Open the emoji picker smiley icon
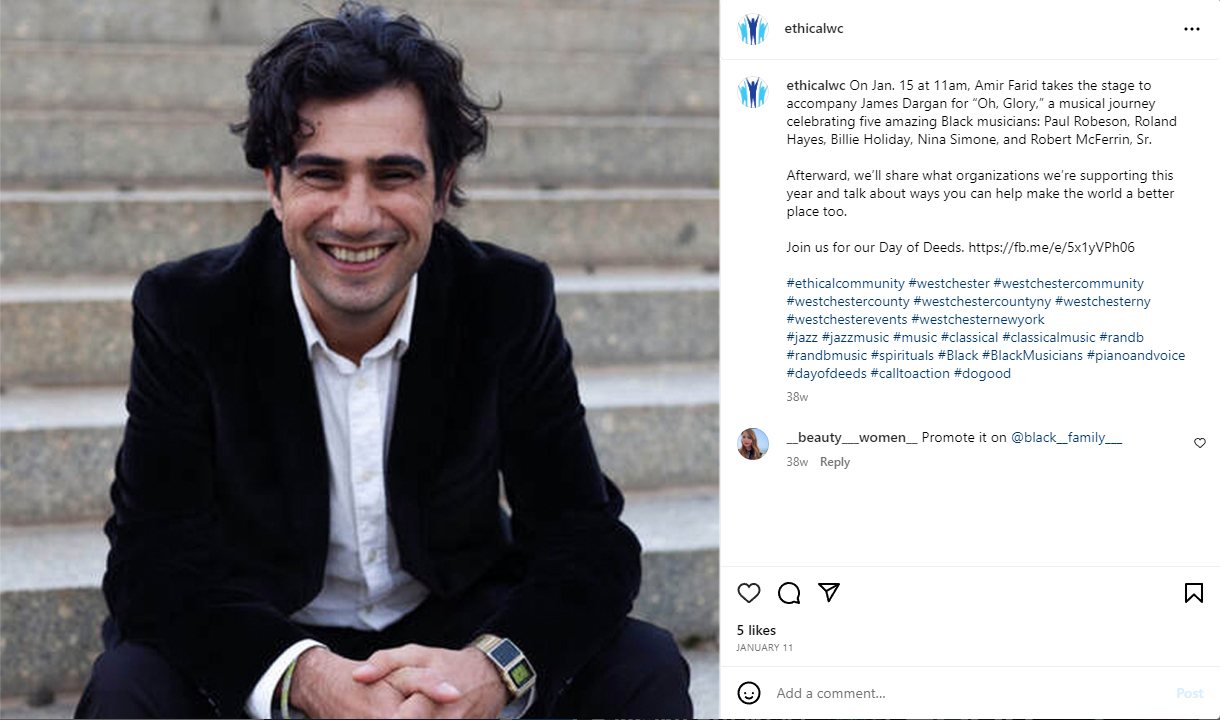 tap(749, 692)
